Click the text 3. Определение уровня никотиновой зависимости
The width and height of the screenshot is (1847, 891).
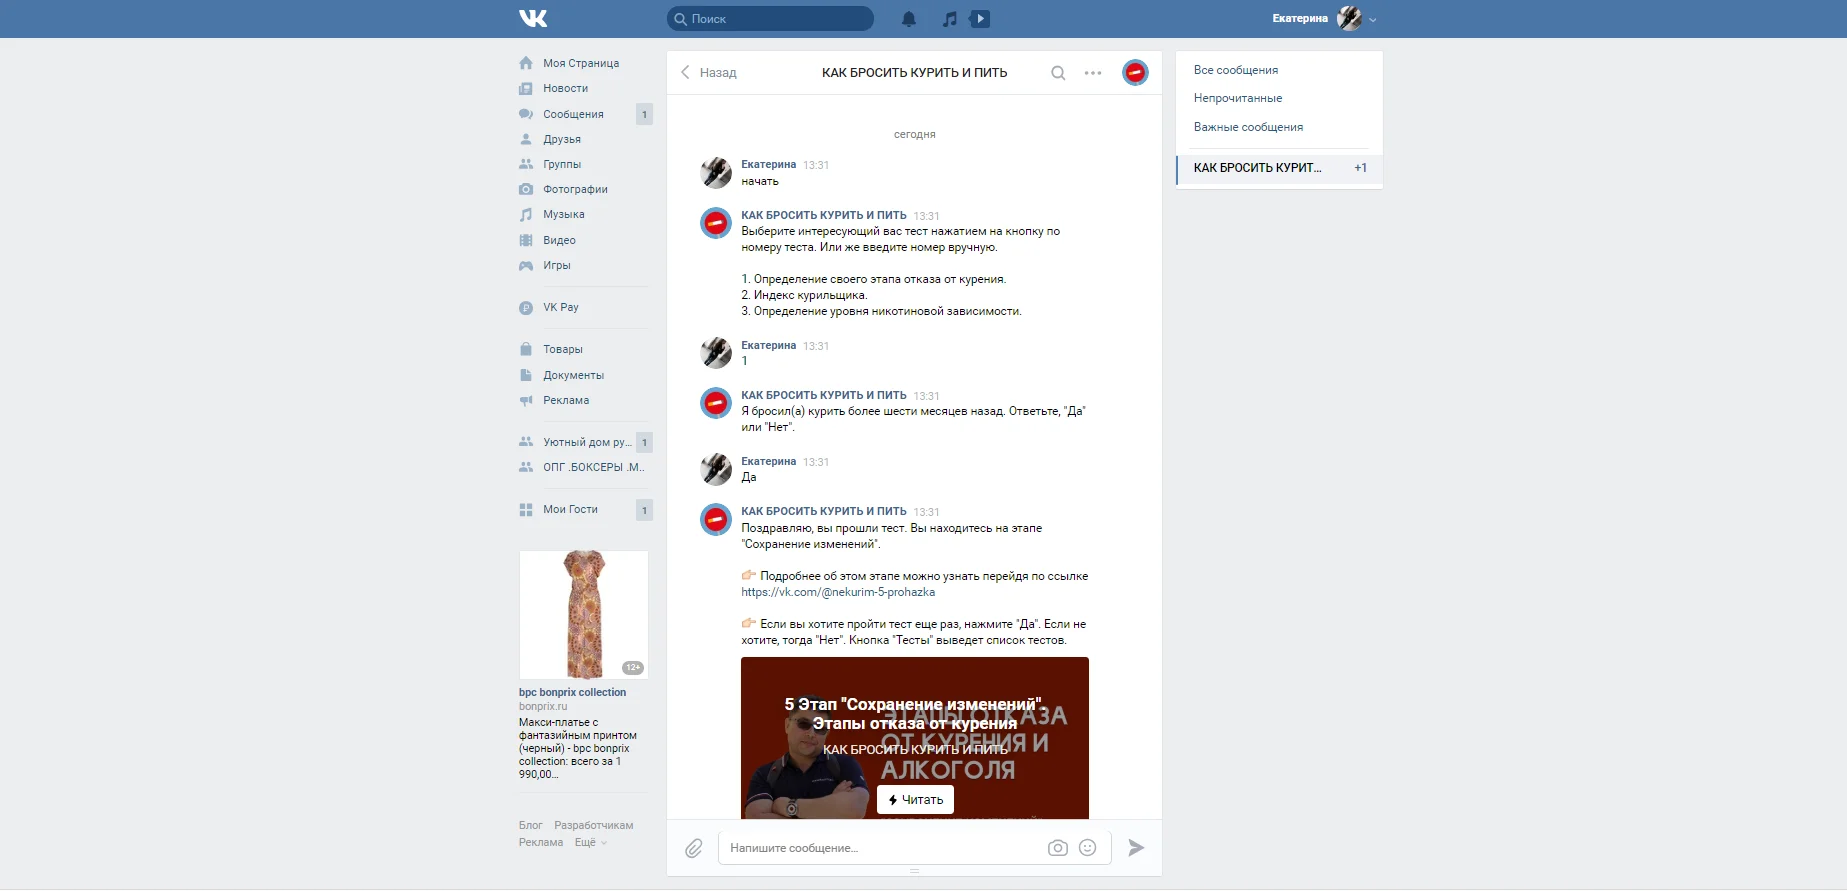881,311
